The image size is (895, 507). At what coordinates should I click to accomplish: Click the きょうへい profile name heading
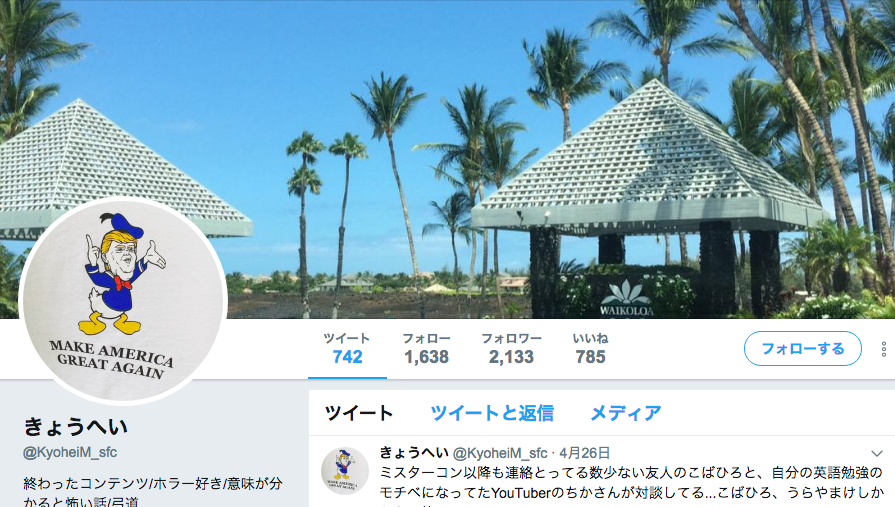click(75, 427)
